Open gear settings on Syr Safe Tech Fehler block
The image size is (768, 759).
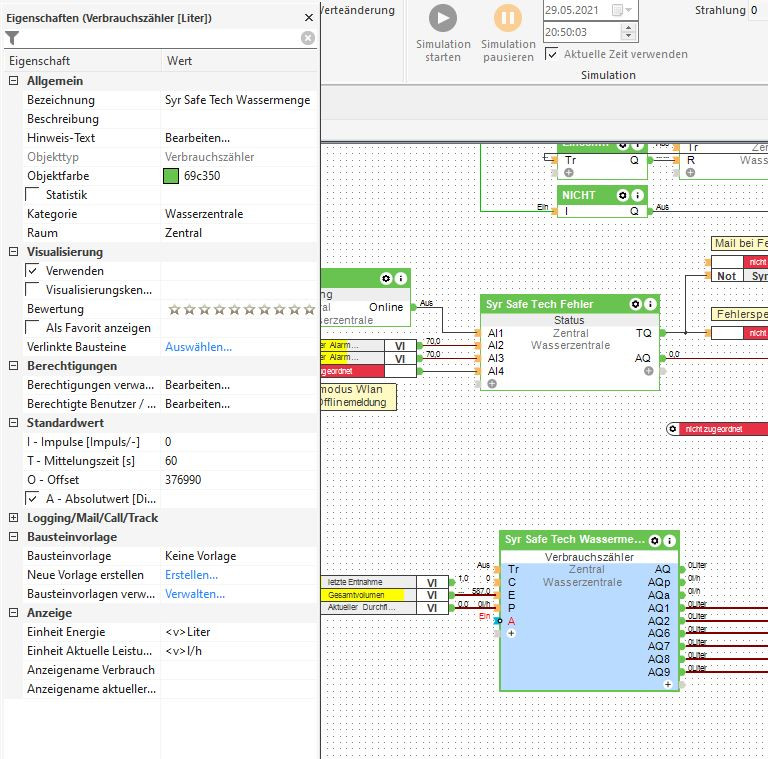635,304
